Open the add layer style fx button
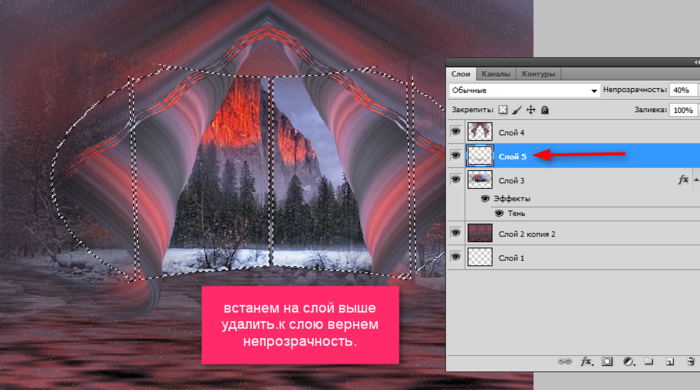The image size is (700, 390). point(586,361)
